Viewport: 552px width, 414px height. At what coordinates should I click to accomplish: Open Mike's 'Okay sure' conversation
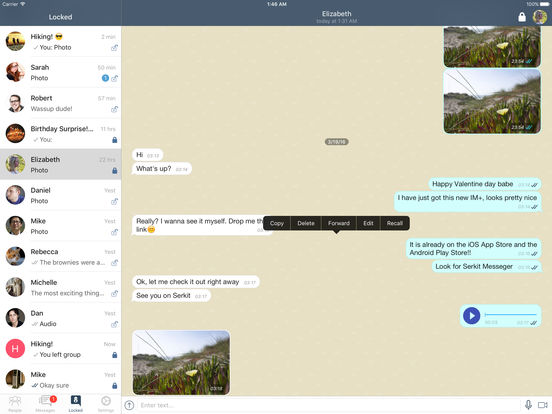[61, 380]
